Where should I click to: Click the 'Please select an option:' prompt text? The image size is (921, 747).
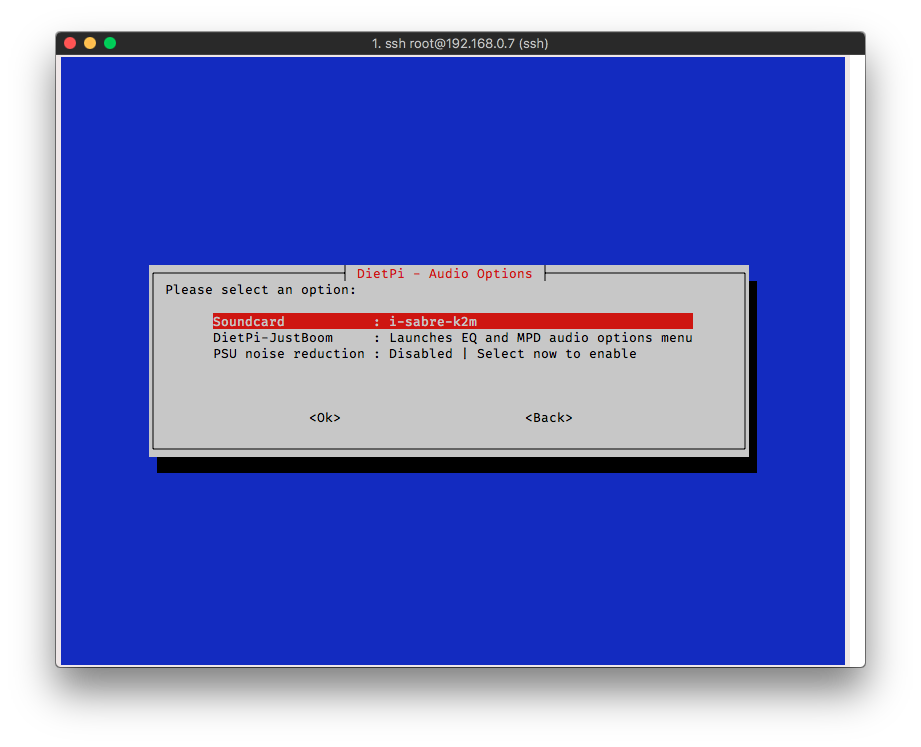pyautogui.click(x=260, y=290)
